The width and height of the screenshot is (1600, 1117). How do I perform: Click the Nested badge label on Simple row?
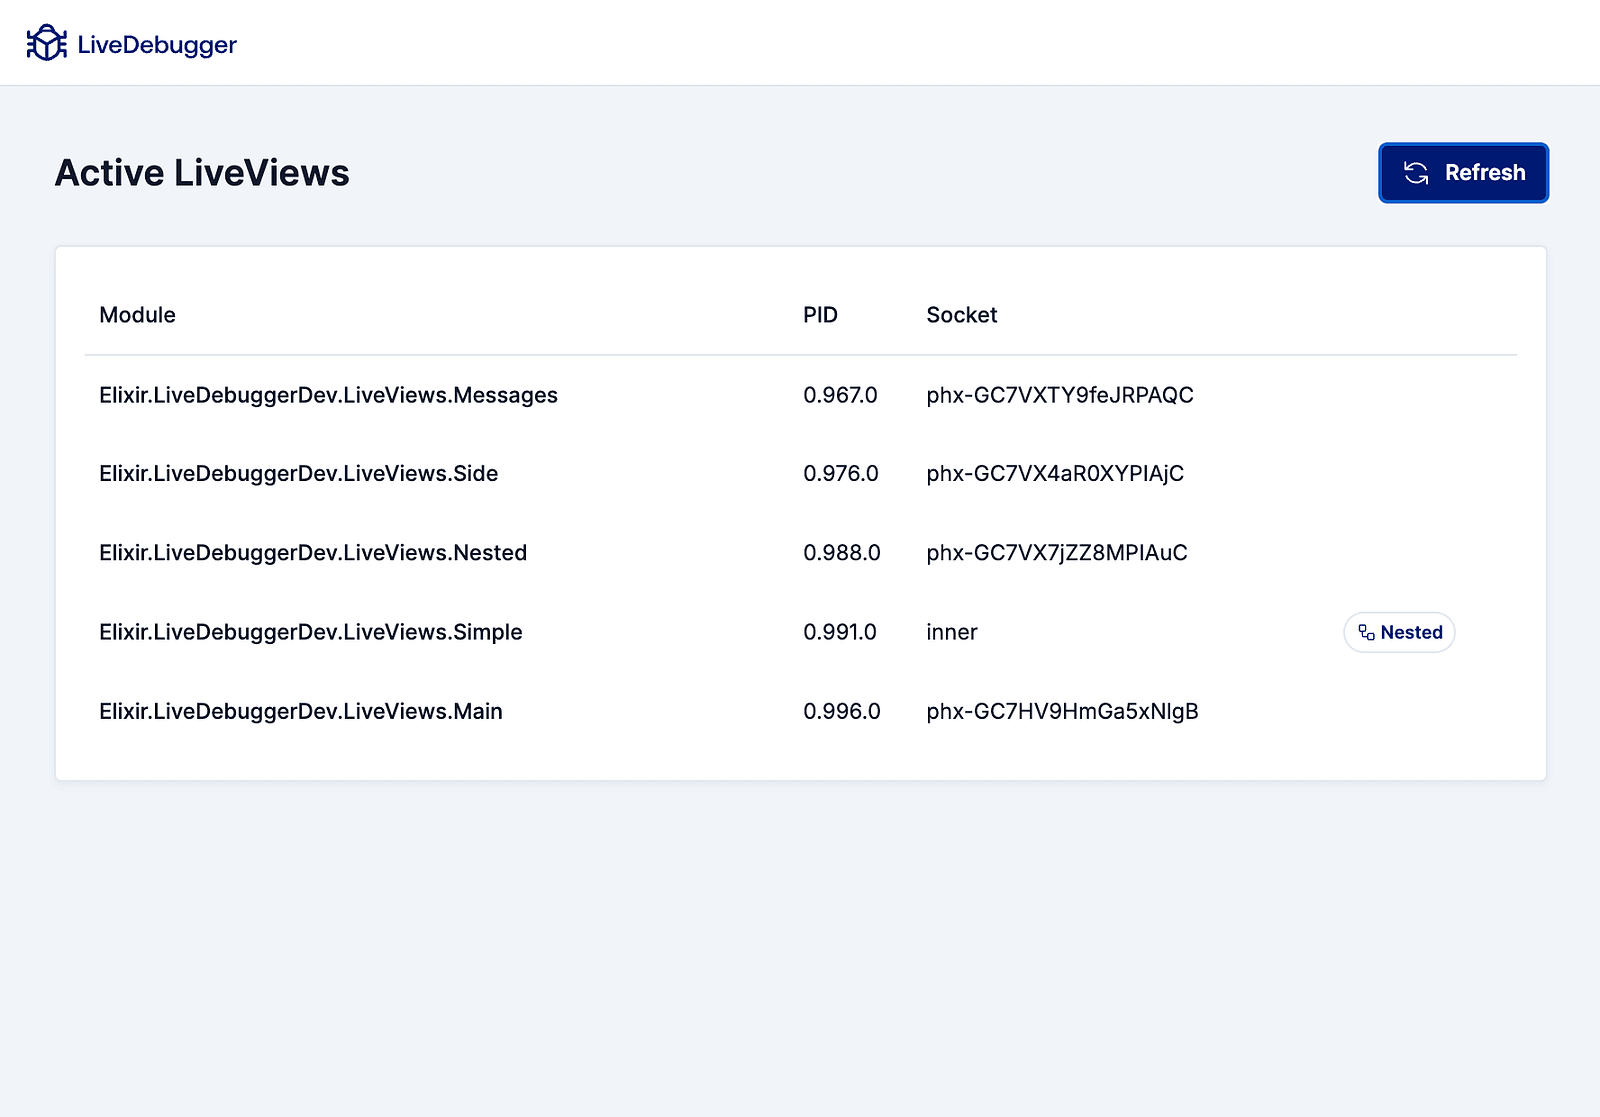point(1411,633)
